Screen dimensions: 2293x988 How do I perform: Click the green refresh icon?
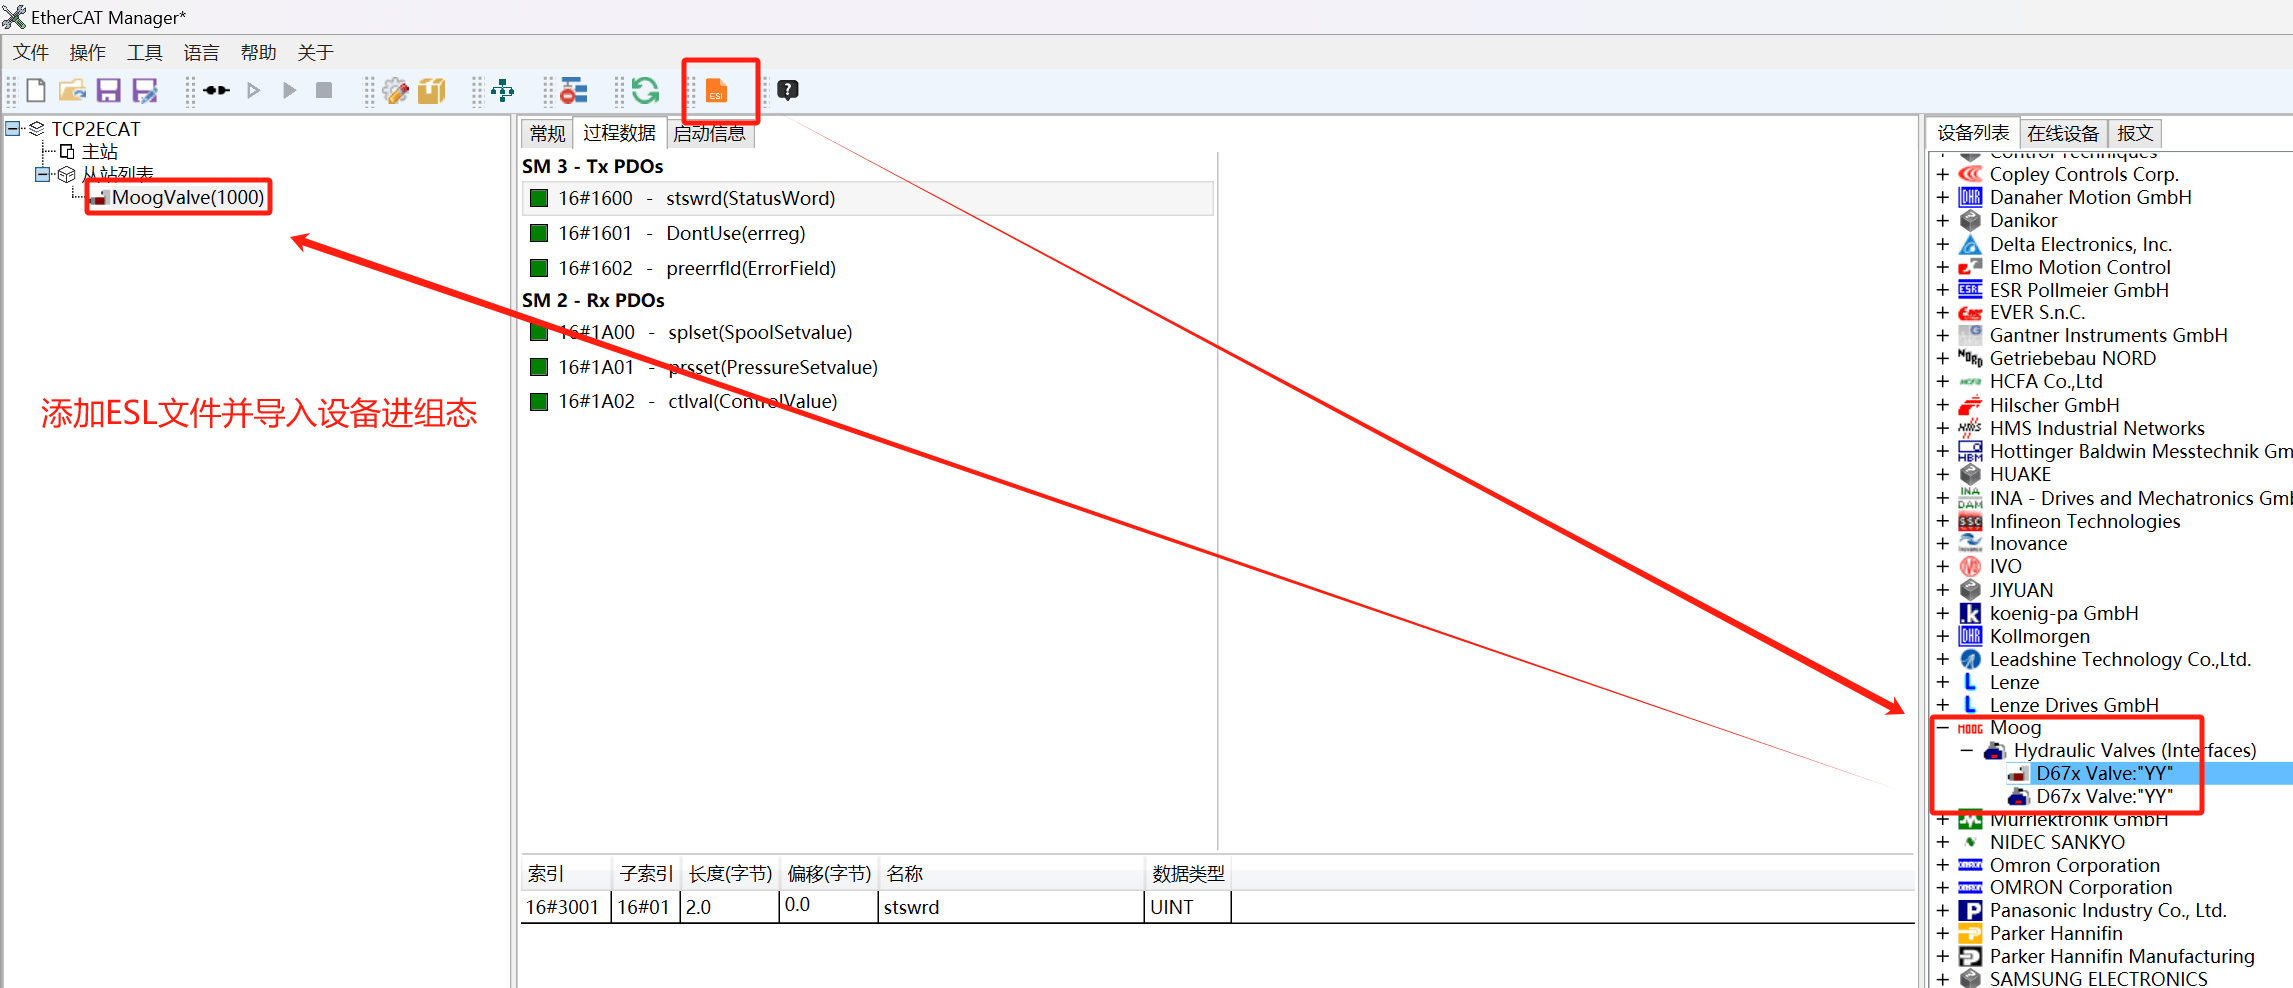click(x=645, y=90)
